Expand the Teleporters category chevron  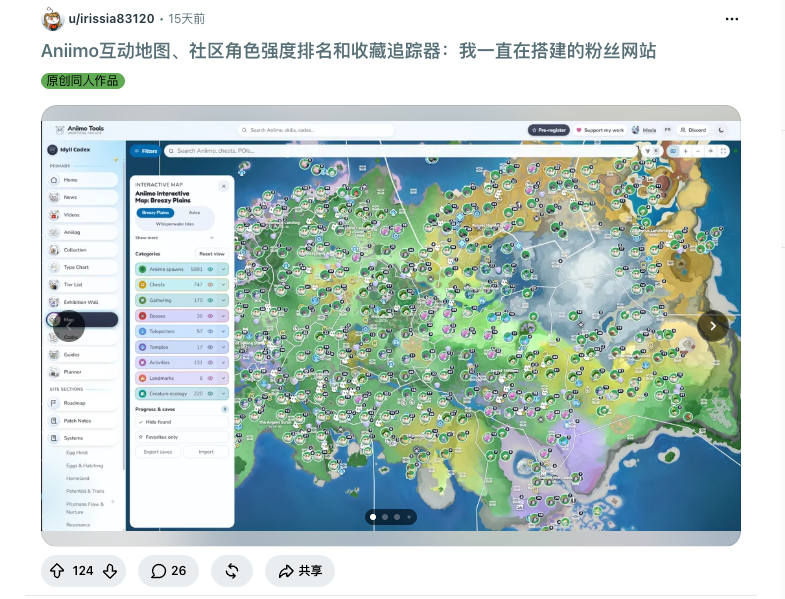[x=223, y=332]
